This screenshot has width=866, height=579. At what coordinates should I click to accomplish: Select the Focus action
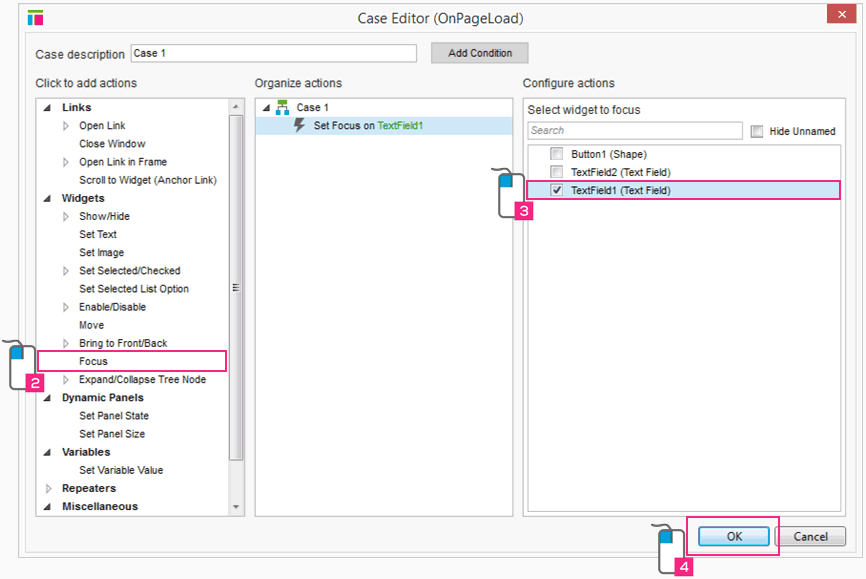tap(93, 361)
